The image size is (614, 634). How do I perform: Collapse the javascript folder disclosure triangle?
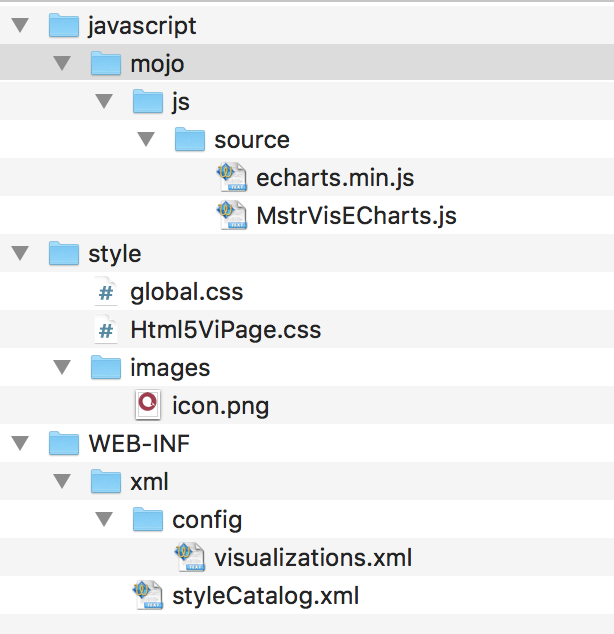coord(20,26)
